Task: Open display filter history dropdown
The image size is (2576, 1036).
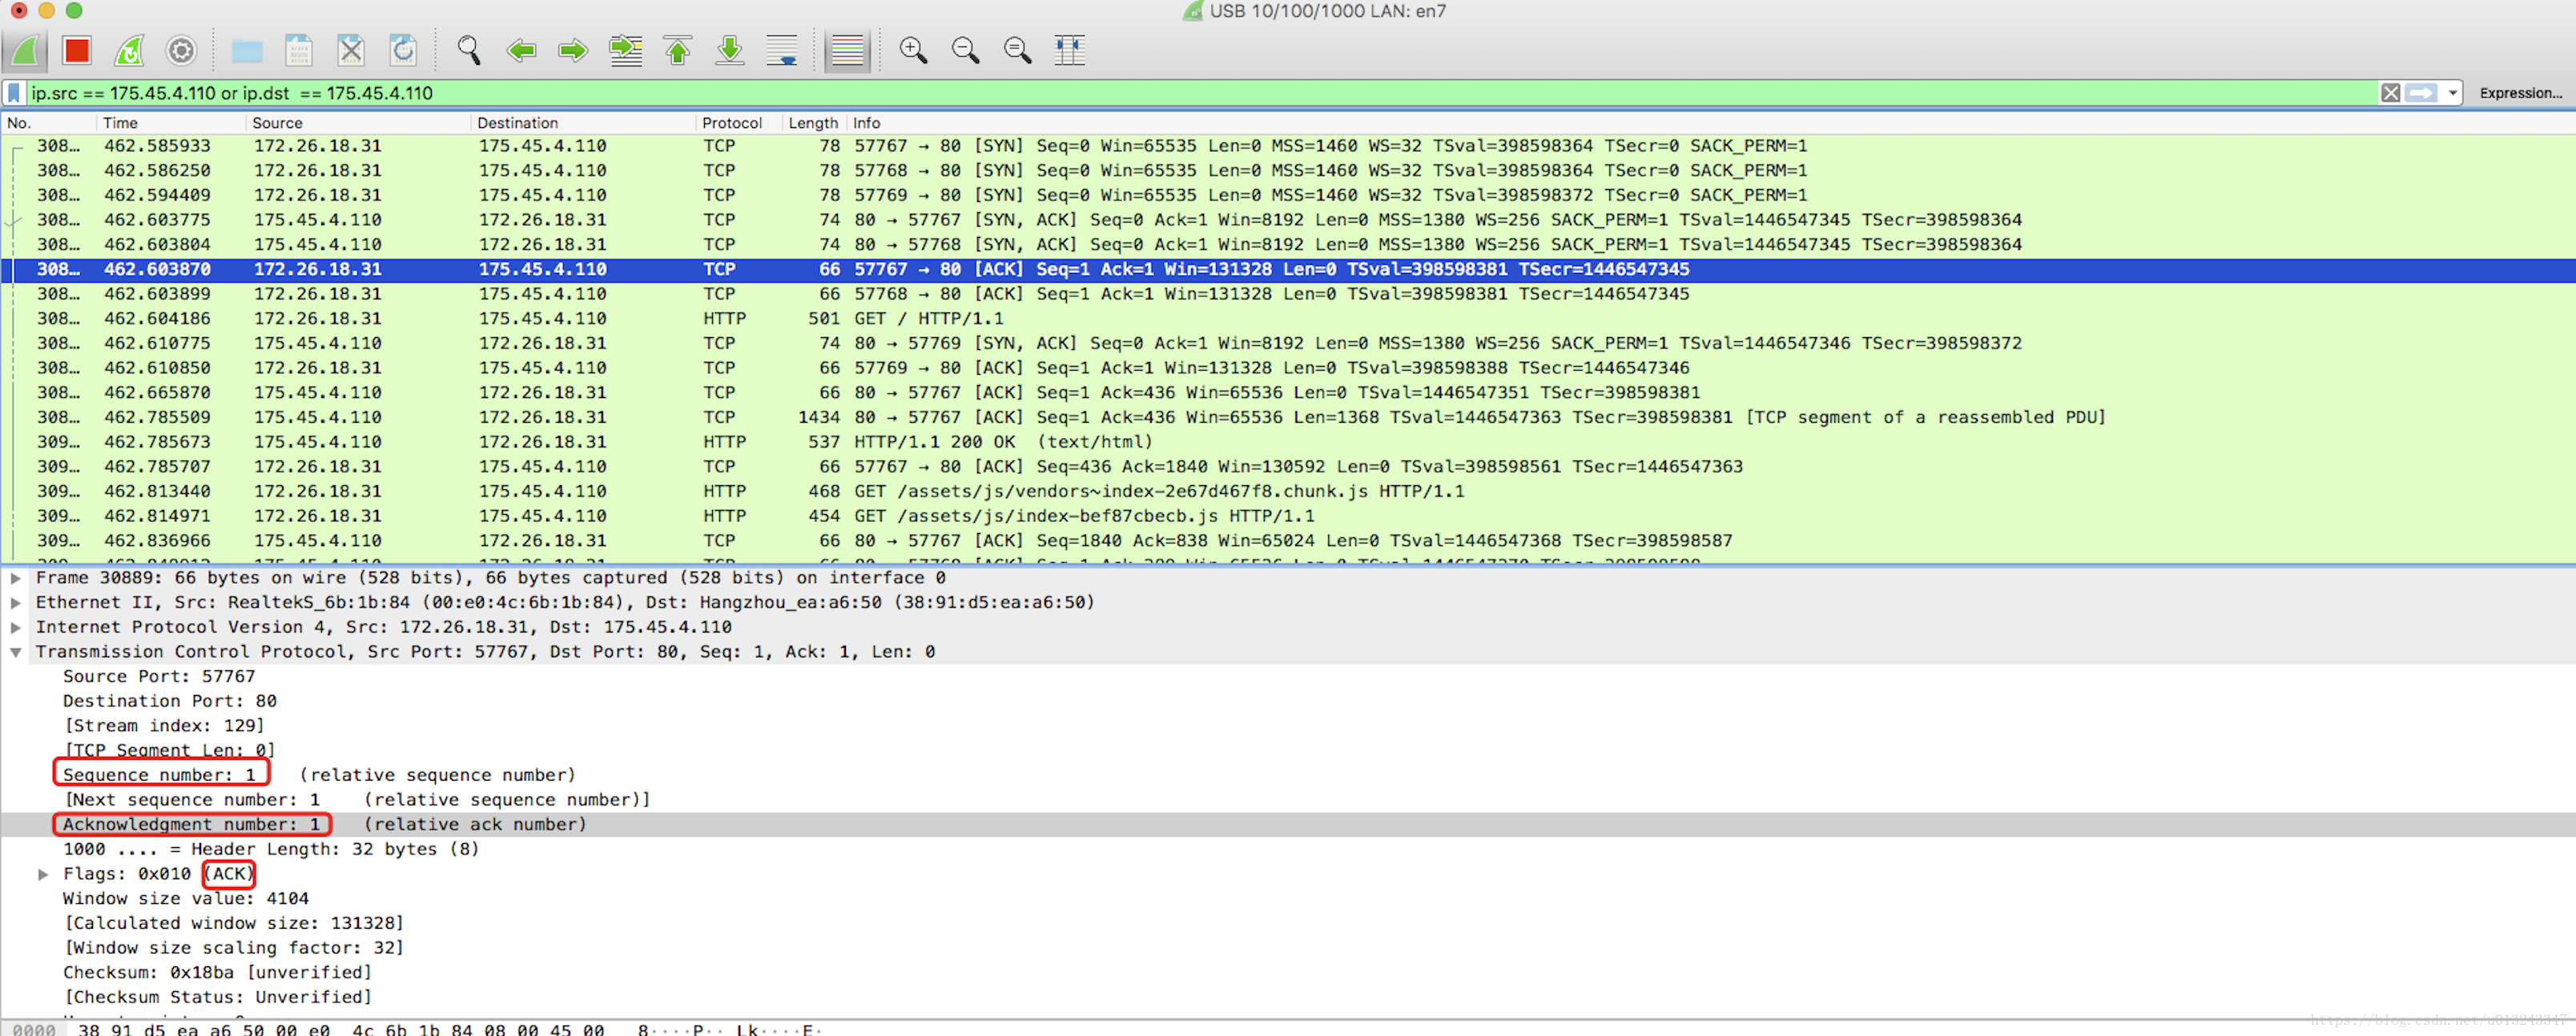Action: click(x=2453, y=93)
